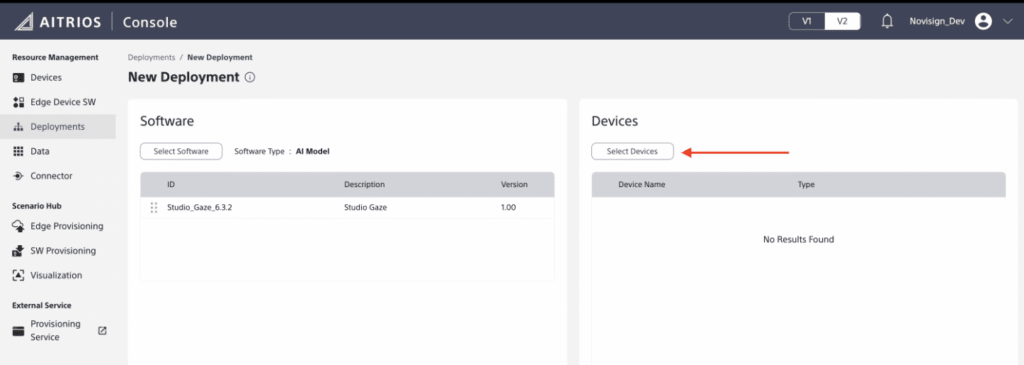Click the Deployments sidebar icon

click(18, 127)
